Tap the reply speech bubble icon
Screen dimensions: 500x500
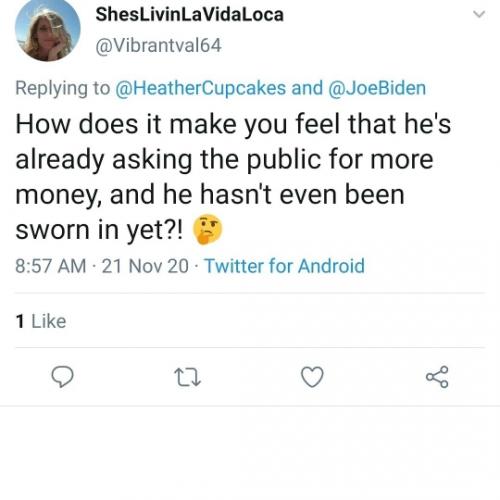[x=62, y=377]
